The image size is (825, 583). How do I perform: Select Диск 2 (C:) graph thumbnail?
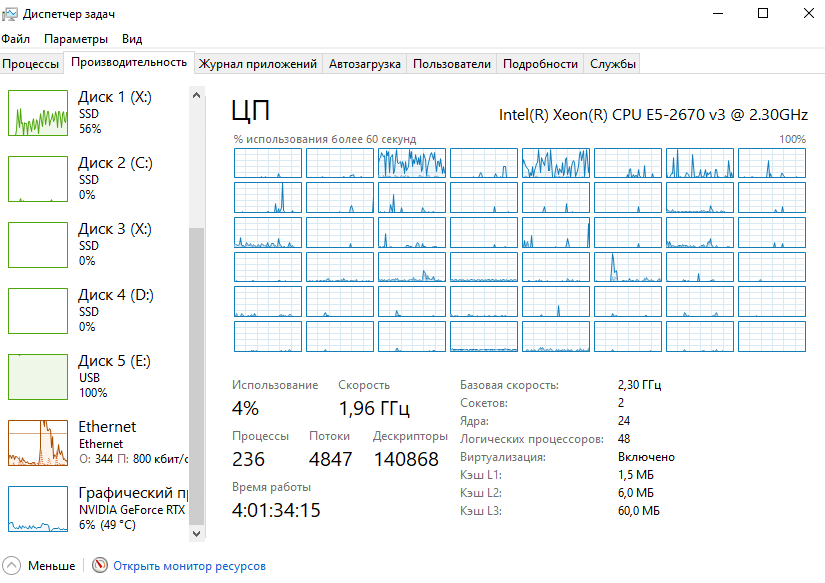(38, 179)
